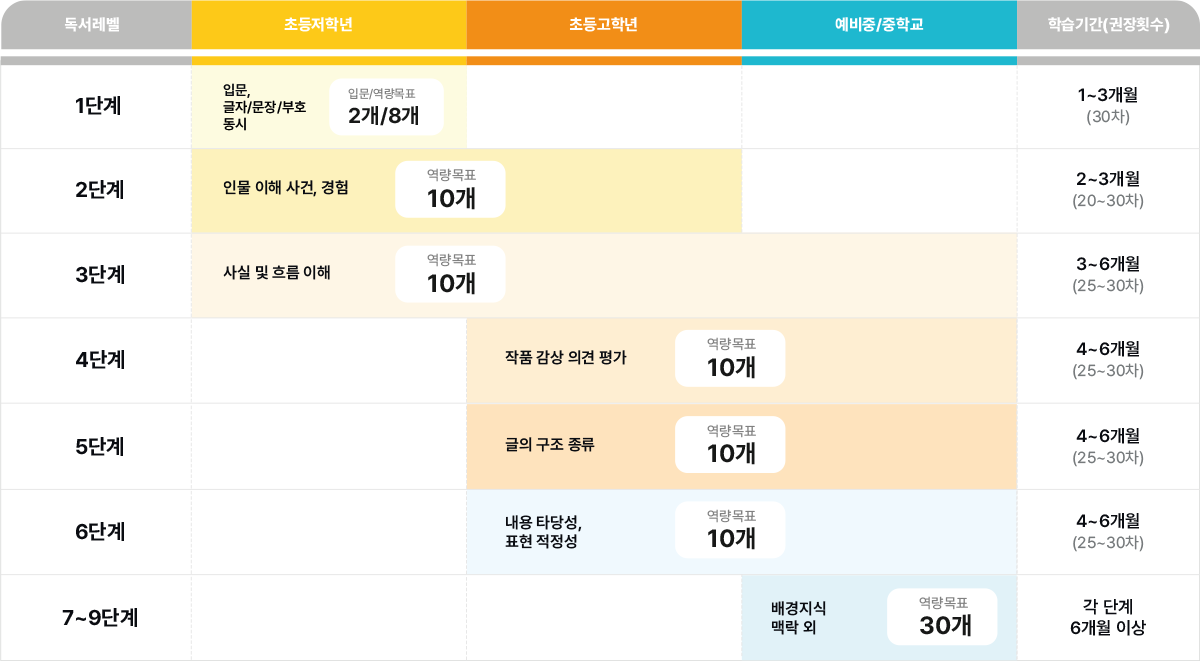Click the 역량목표 10개 badge beside 인물 이해
This screenshot has width=1200, height=661.
point(450,188)
